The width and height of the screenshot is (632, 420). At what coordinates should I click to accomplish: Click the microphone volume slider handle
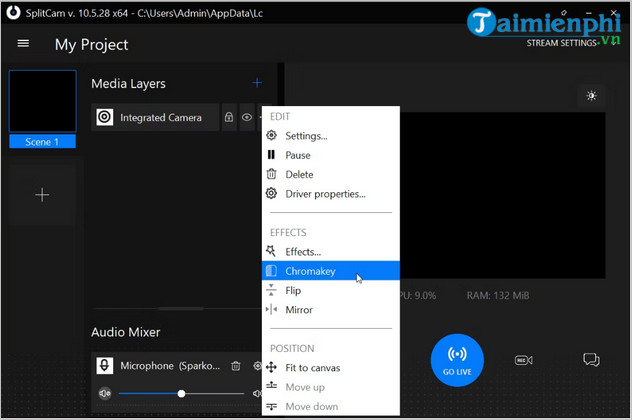(x=181, y=394)
